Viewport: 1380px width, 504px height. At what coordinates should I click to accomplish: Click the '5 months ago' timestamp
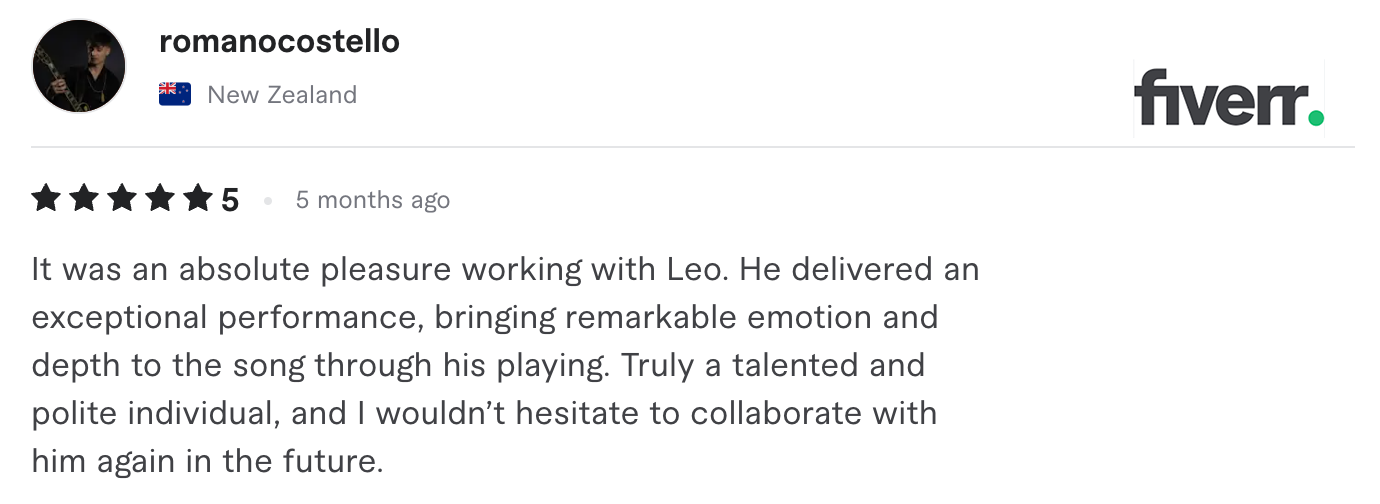point(373,200)
